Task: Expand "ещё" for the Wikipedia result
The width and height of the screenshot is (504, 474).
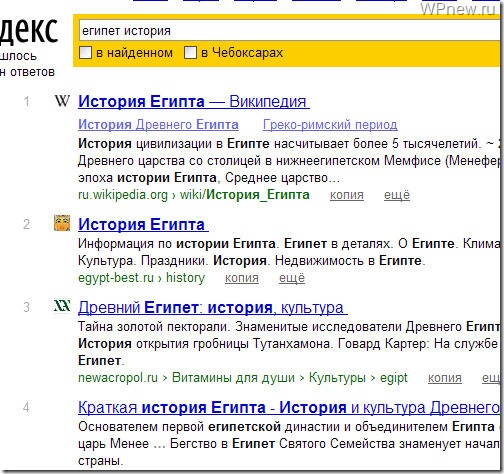Action: click(397, 195)
